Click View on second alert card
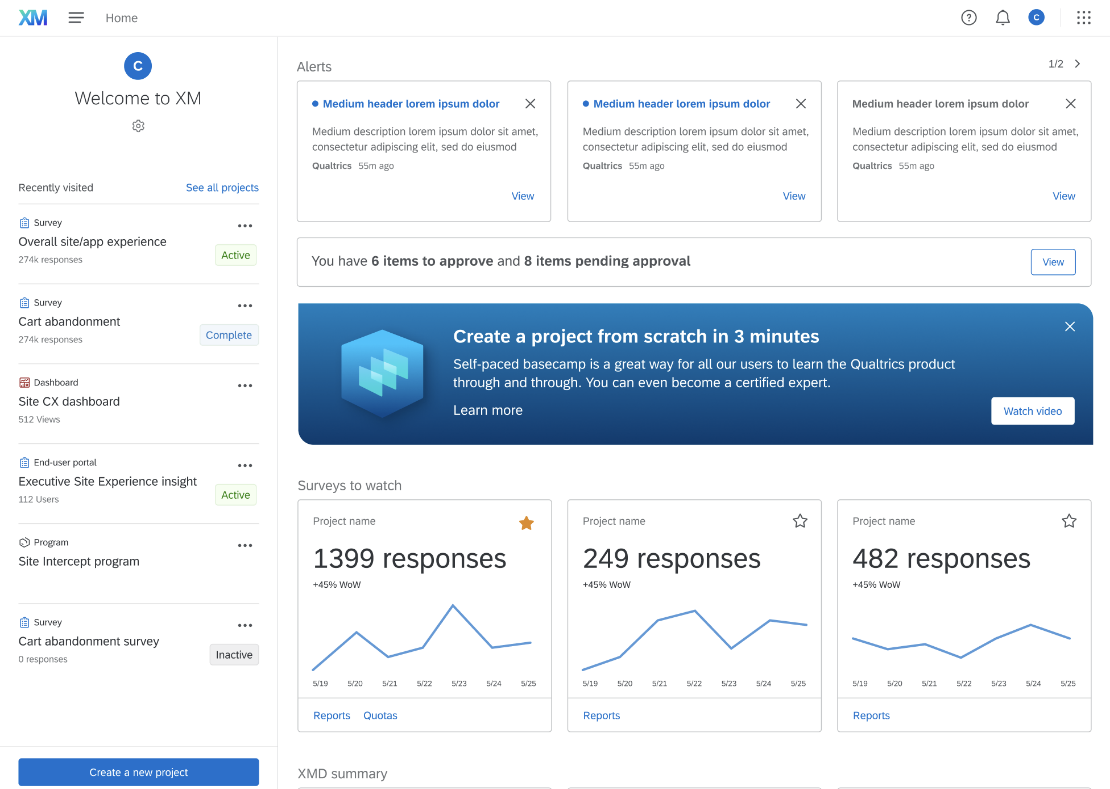This screenshot has width=1110, height=789. [794, 196]
